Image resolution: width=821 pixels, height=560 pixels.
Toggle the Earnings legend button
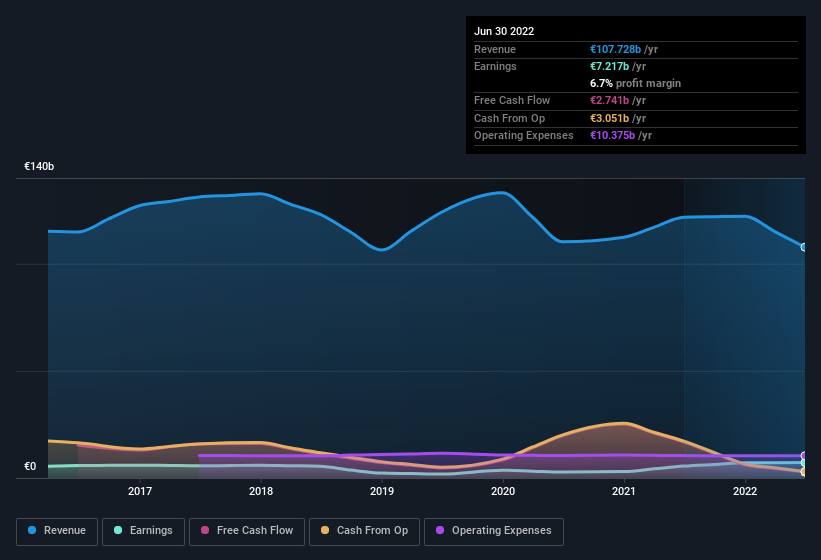(x=143, y=532)
